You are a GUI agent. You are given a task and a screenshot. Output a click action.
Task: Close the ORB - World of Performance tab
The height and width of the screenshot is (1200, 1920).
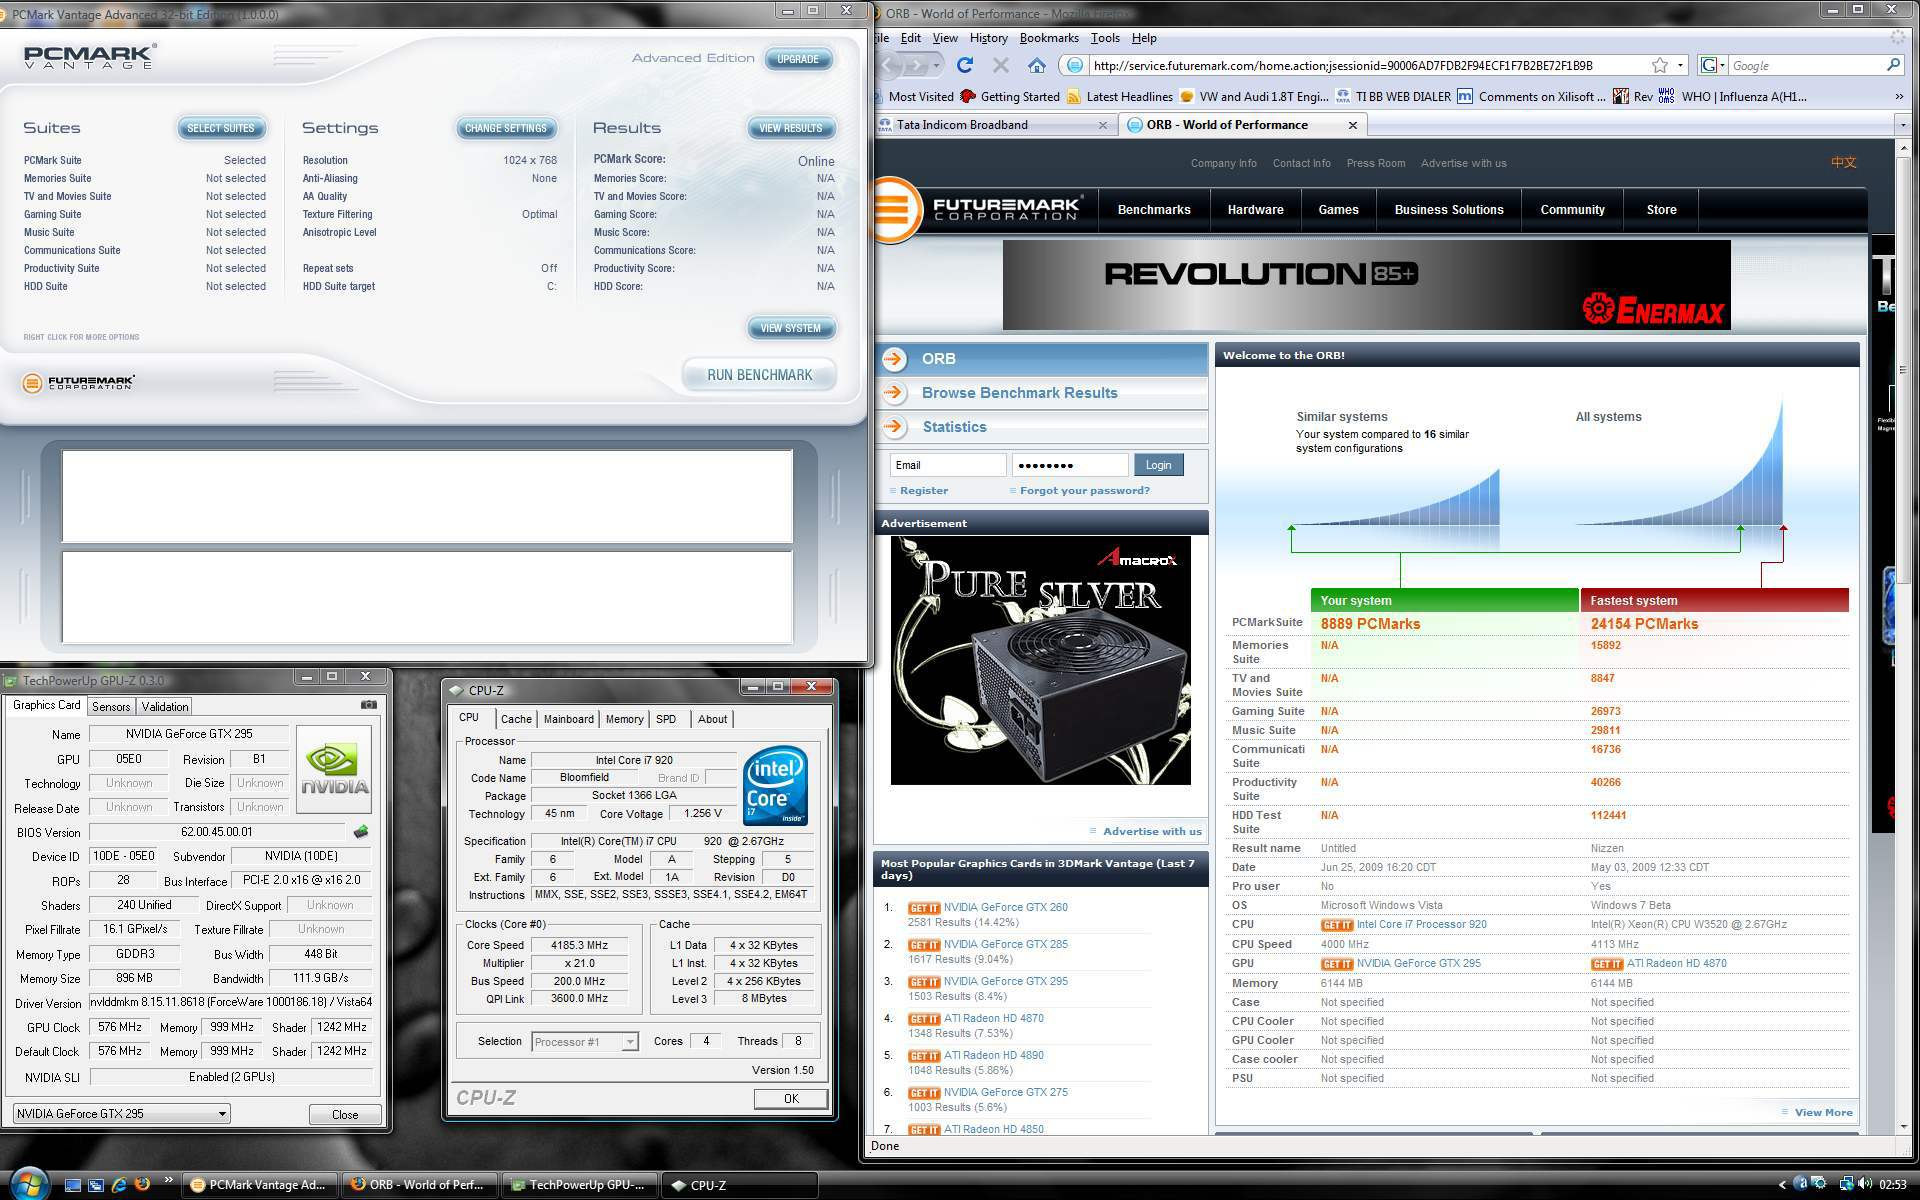click(1353, 125)
